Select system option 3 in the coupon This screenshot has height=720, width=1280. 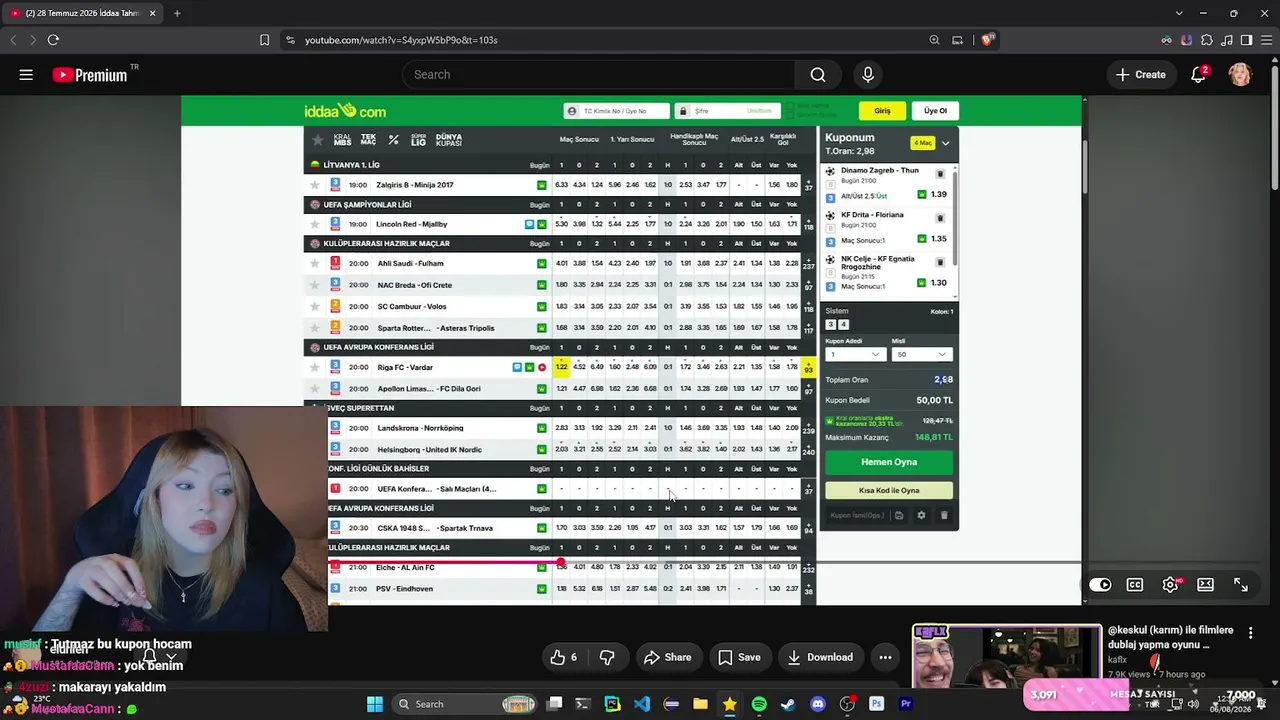pyautogui.click(x=831, y=325)
